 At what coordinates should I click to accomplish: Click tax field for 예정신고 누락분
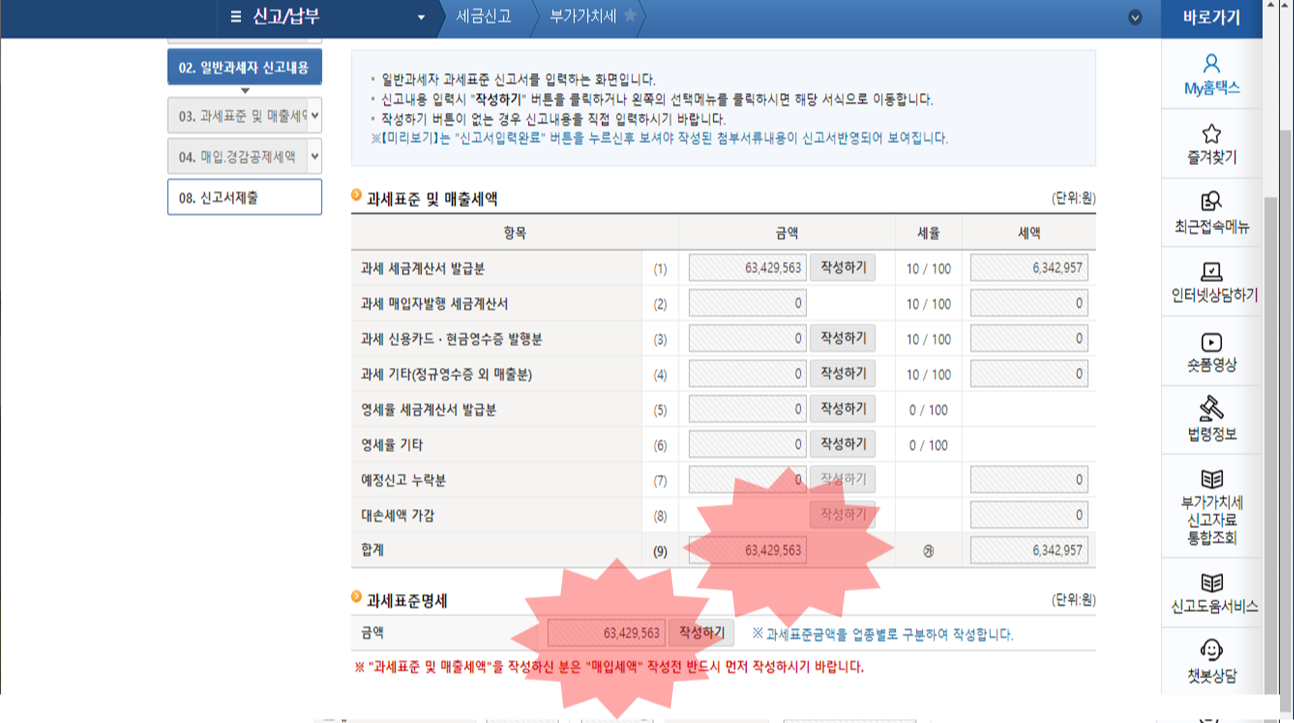click(1029, 480)
